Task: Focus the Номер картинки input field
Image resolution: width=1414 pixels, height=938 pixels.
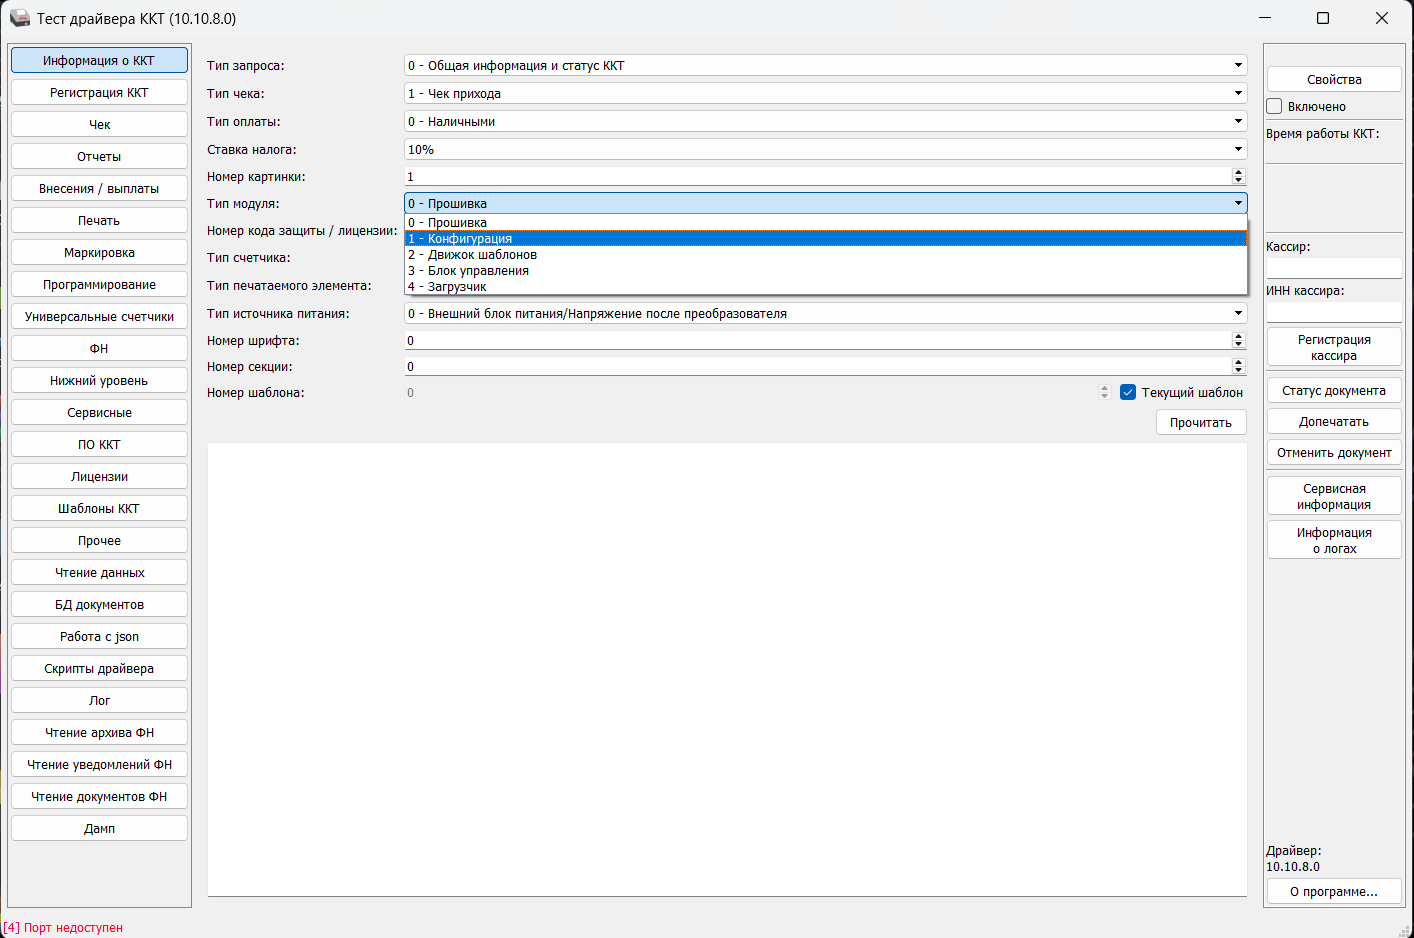Action: [817, 176]
